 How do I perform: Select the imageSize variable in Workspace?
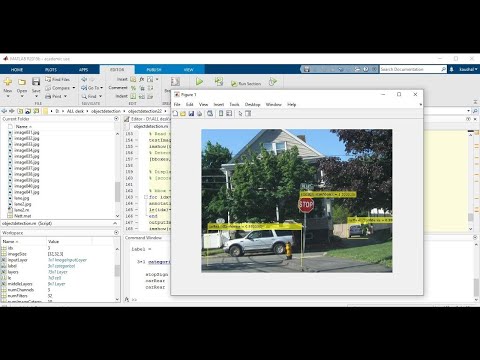click(17, 254)
